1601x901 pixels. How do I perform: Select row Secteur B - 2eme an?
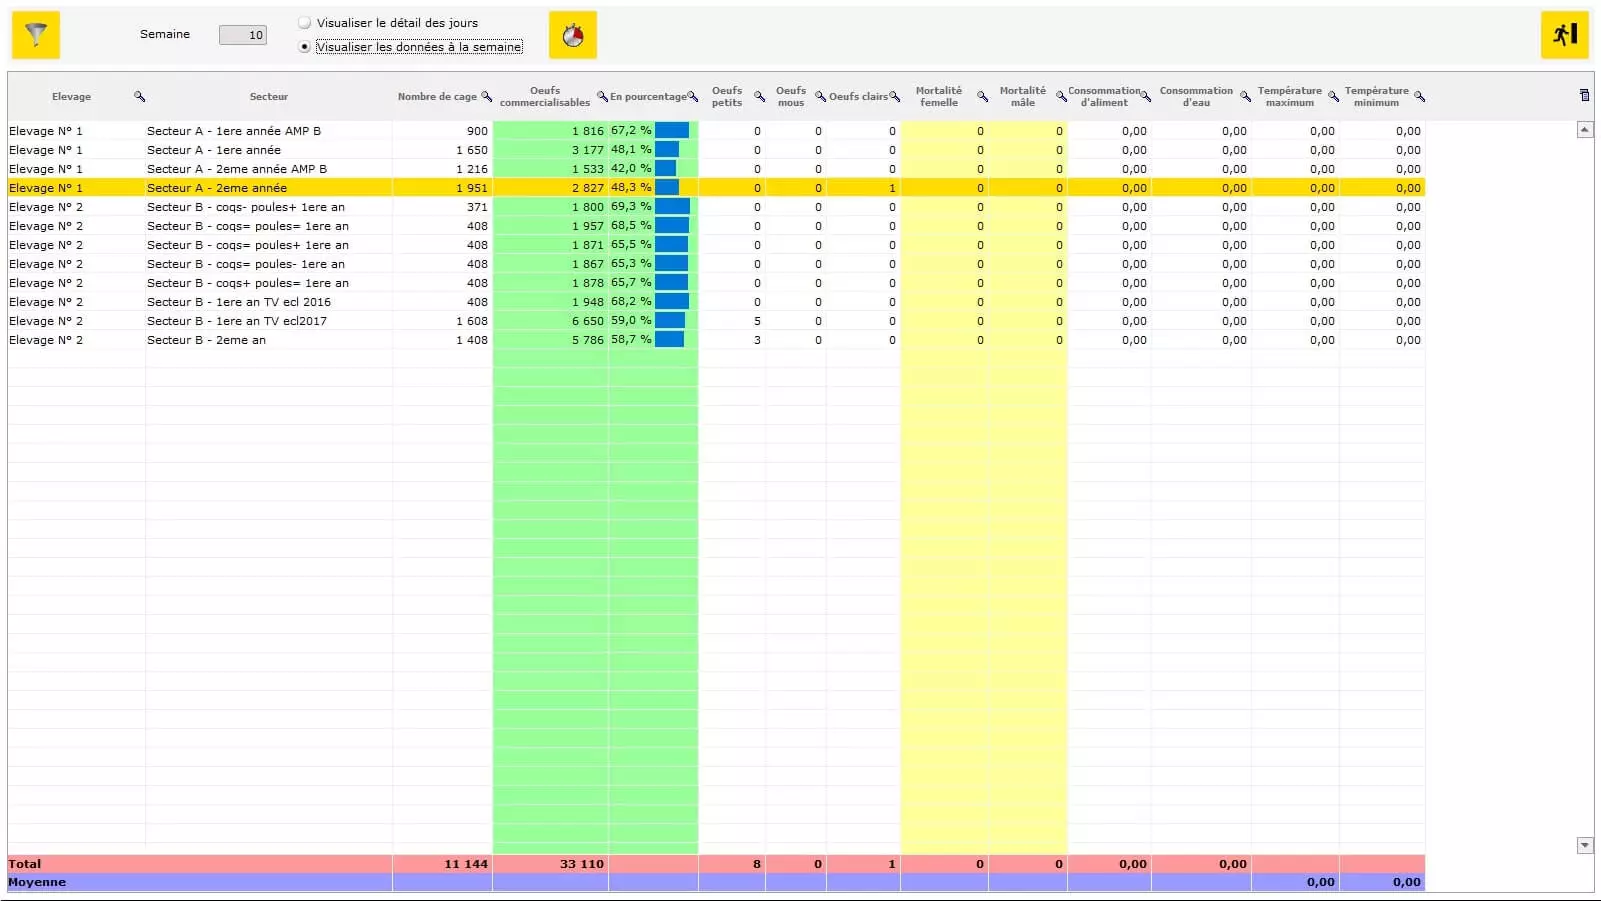pos(716,340)
